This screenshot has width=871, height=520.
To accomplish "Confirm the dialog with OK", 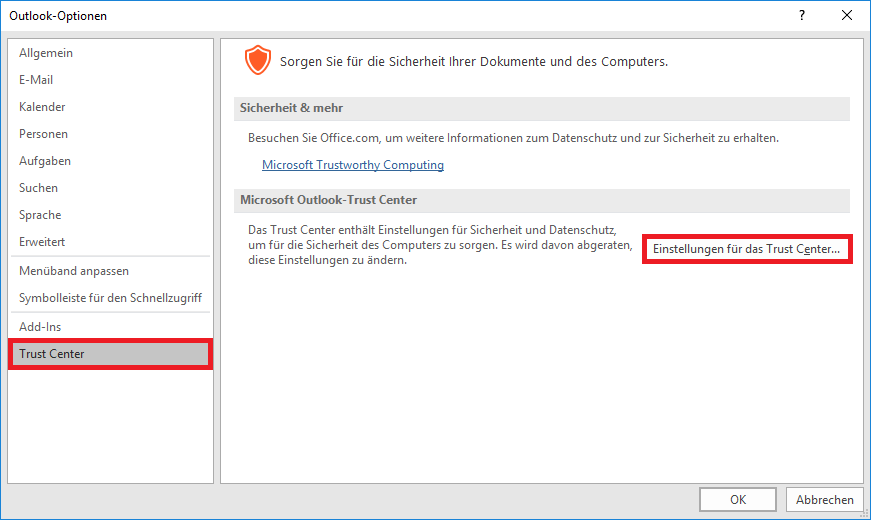I will coord(737,500).
